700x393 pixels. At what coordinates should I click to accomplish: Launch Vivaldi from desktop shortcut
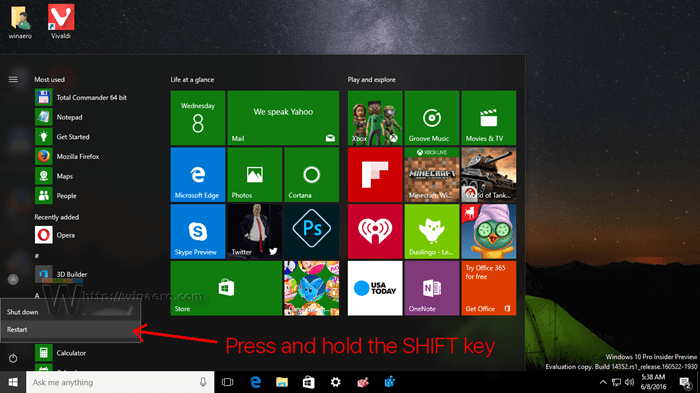[x=61, y=21]
